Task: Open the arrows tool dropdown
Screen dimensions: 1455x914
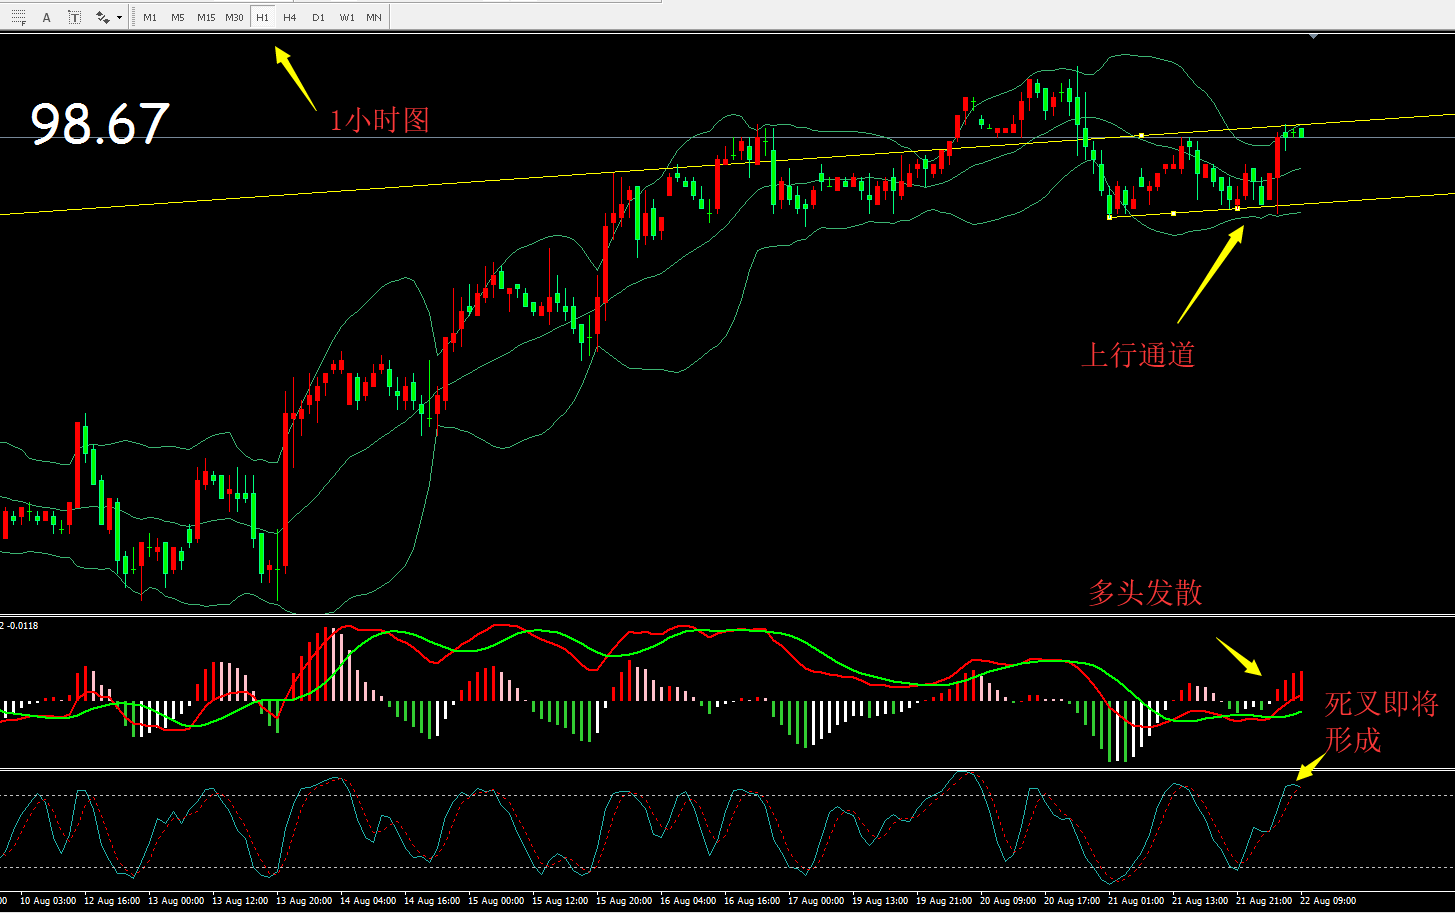Action: tap(119, 17)
